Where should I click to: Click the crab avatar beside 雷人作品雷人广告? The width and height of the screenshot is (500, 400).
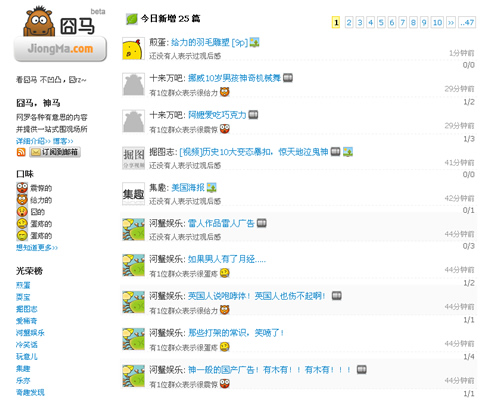click(x=133, y=229)
